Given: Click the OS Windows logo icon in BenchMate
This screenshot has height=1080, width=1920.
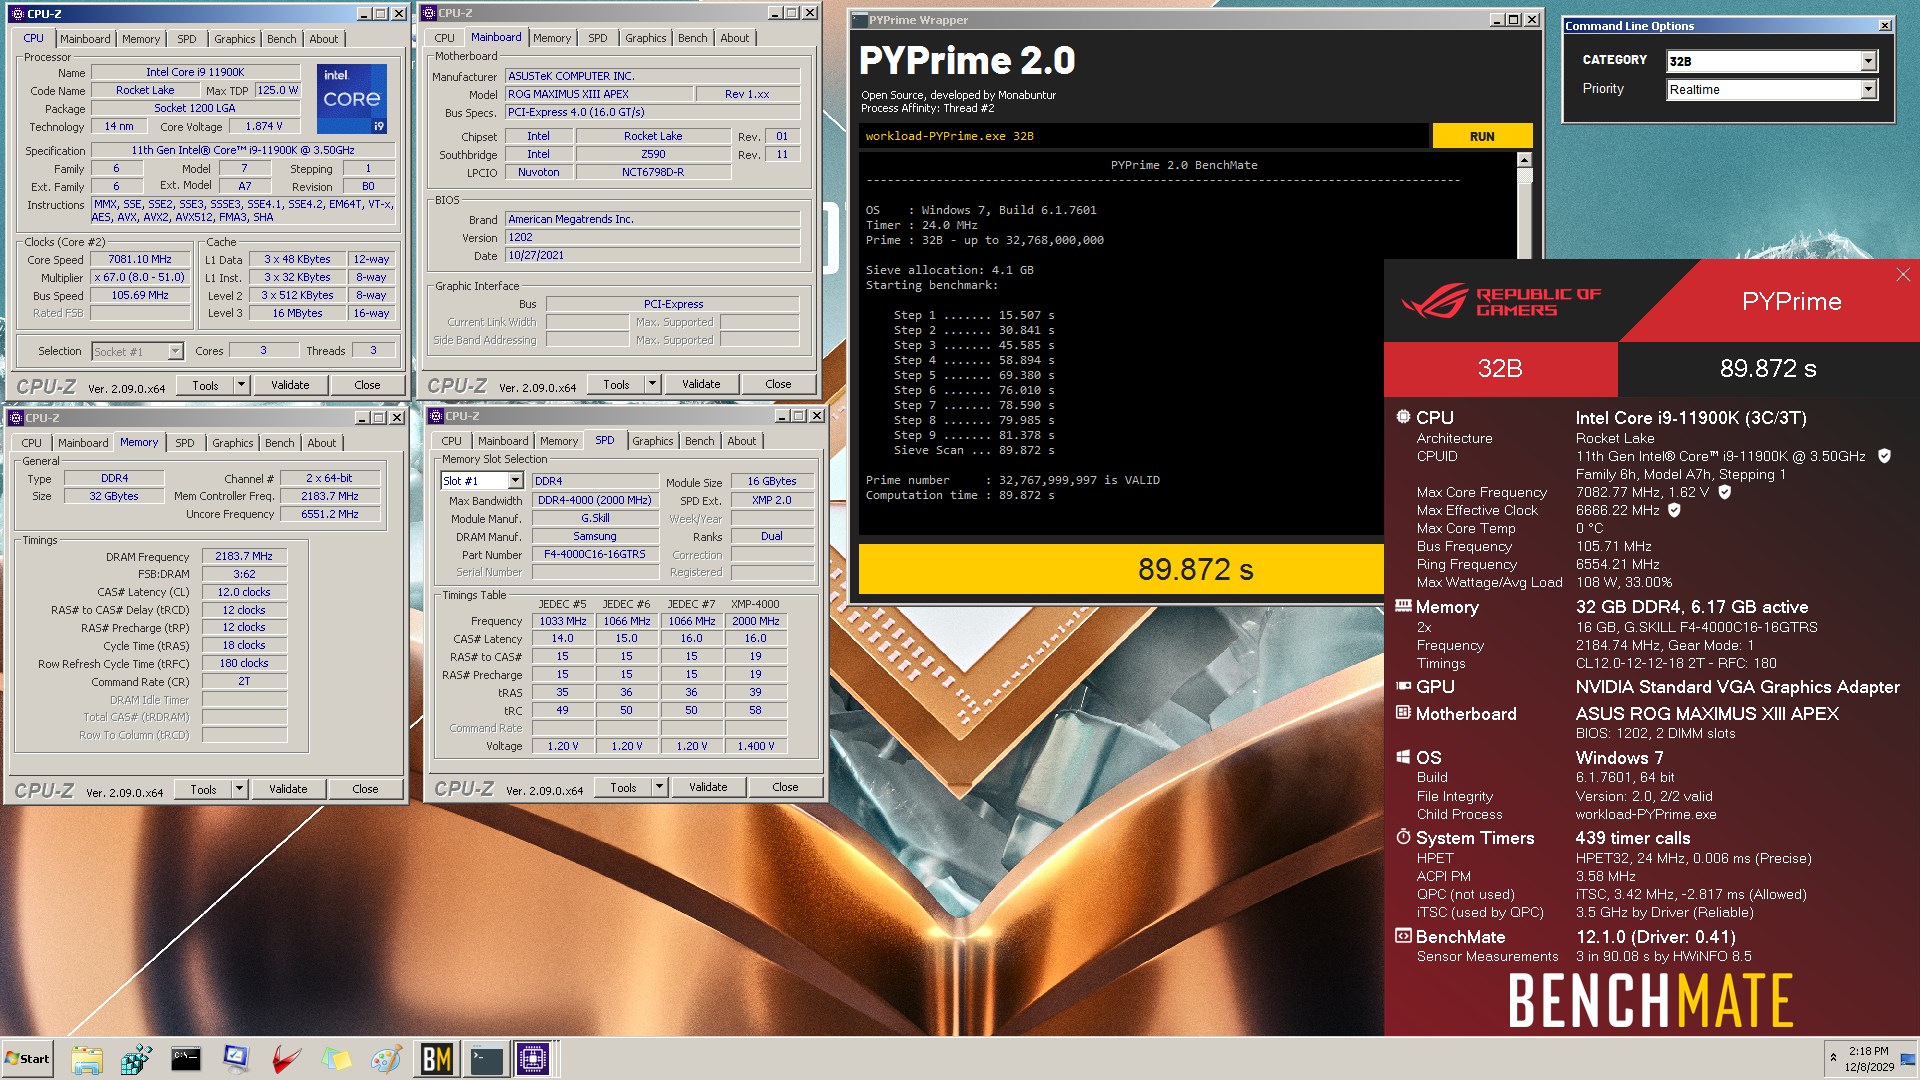Looking at the screenshot, I should coord(1403,757).
